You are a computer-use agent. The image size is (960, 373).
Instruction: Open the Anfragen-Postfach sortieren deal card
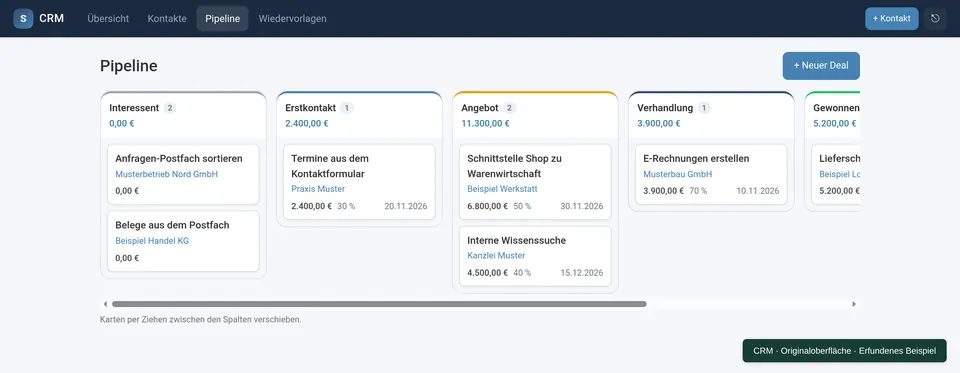point(183,174)
